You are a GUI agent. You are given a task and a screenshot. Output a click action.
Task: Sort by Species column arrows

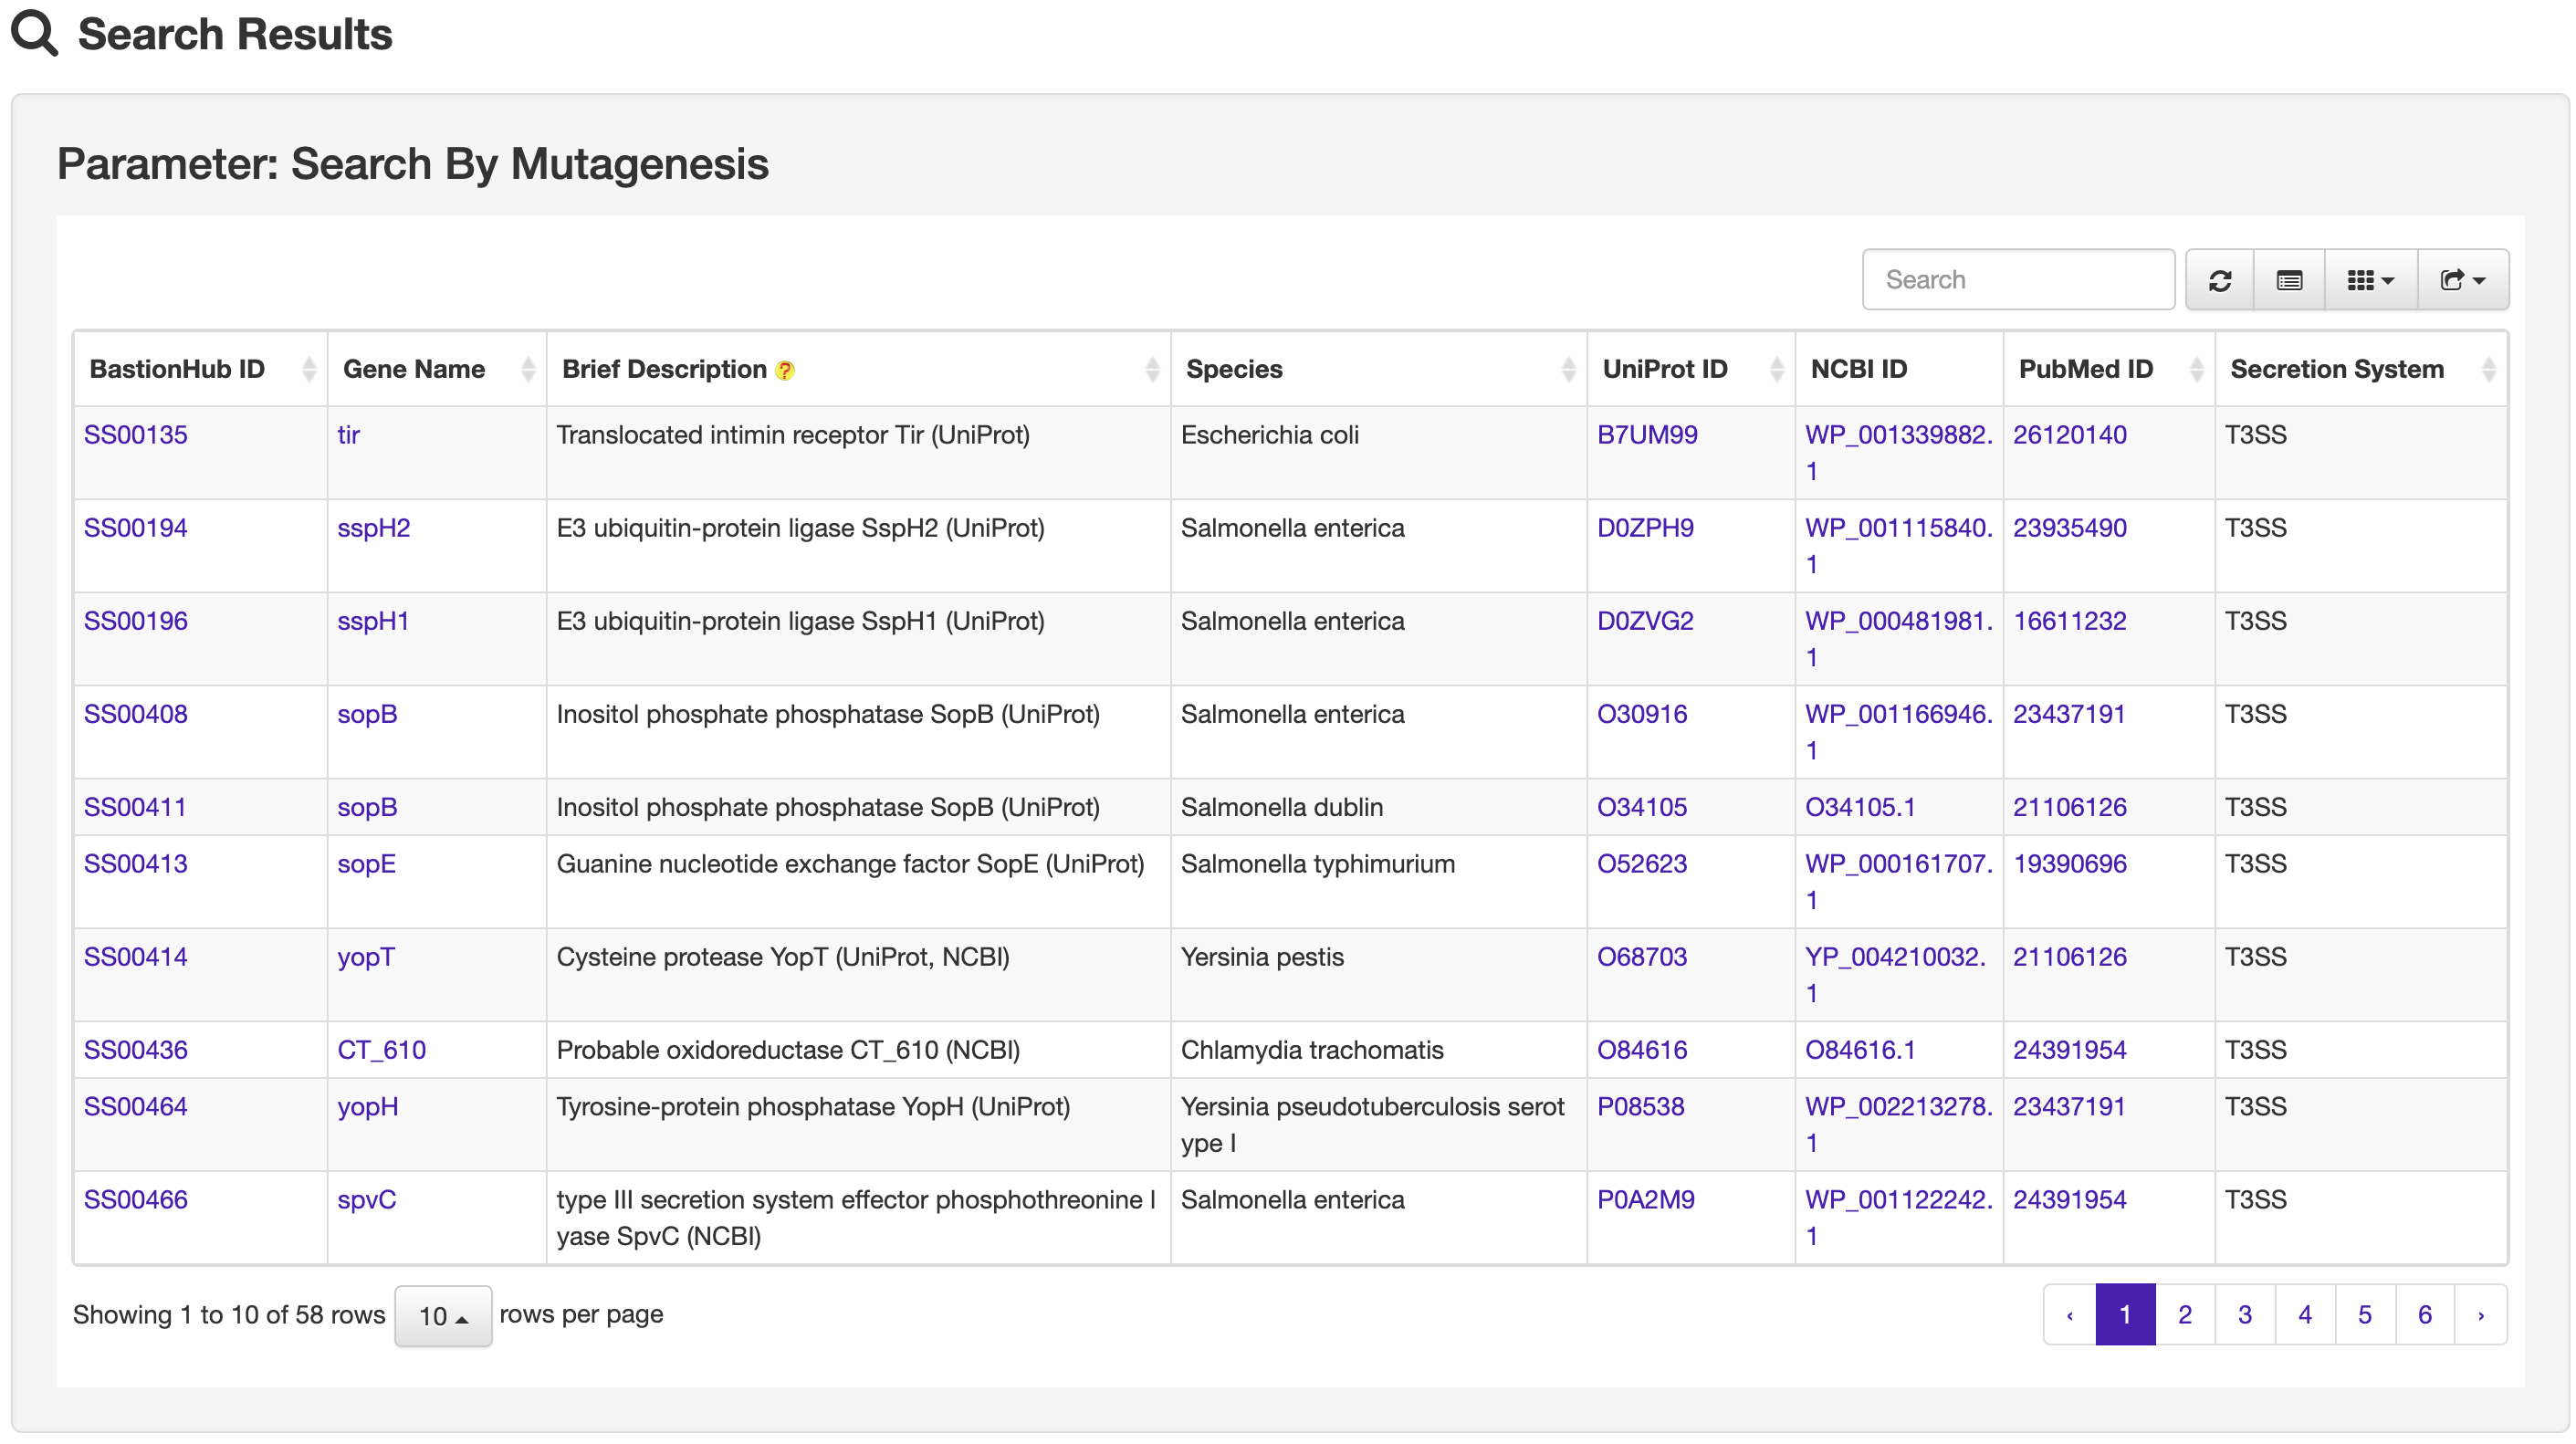1568,370
